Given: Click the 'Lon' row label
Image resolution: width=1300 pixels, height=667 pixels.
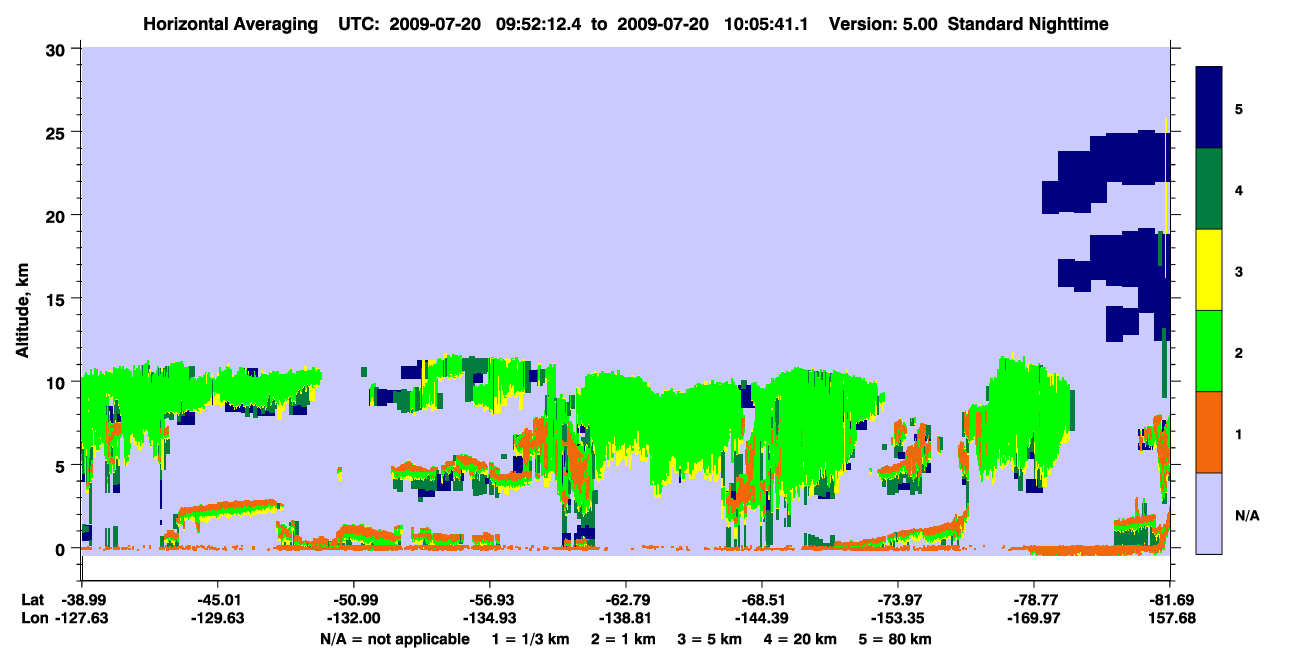Looking at the screenshot, I should (33, 619).
